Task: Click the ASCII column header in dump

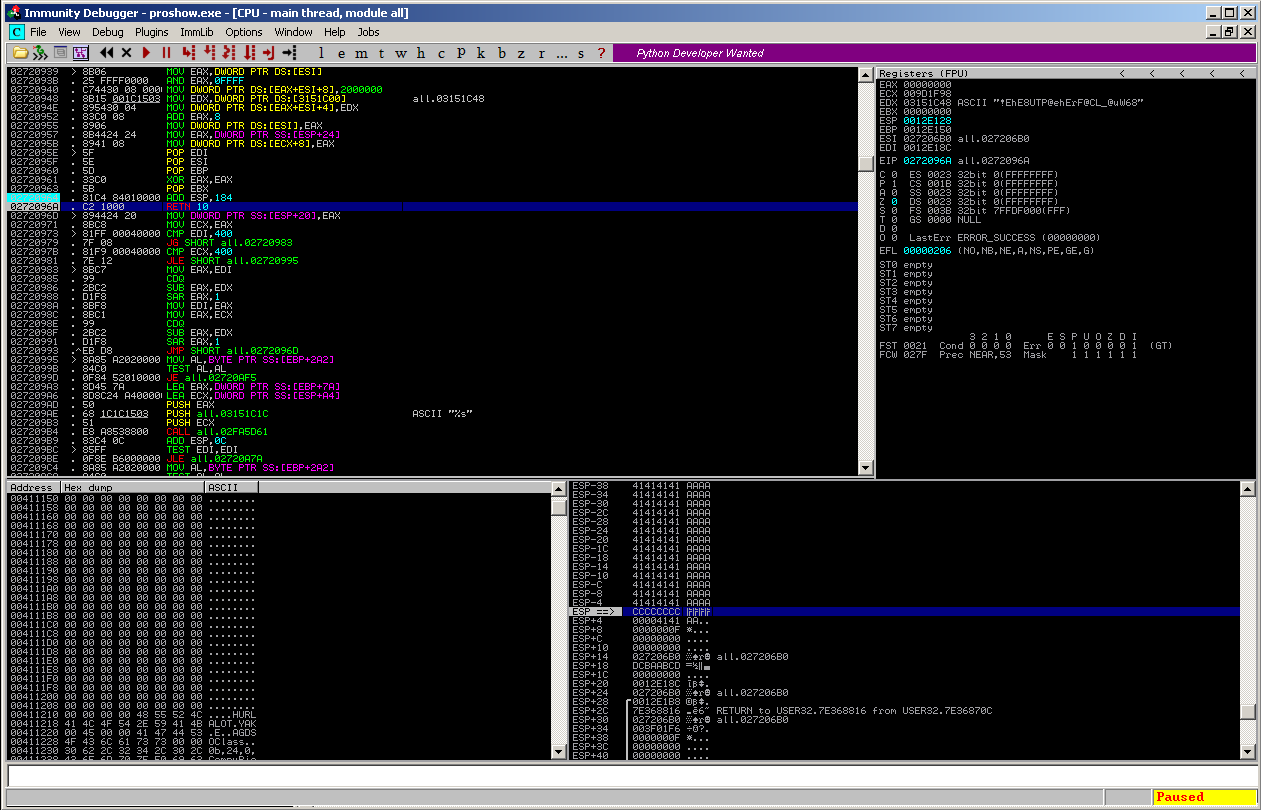Action: coord(231,487)
